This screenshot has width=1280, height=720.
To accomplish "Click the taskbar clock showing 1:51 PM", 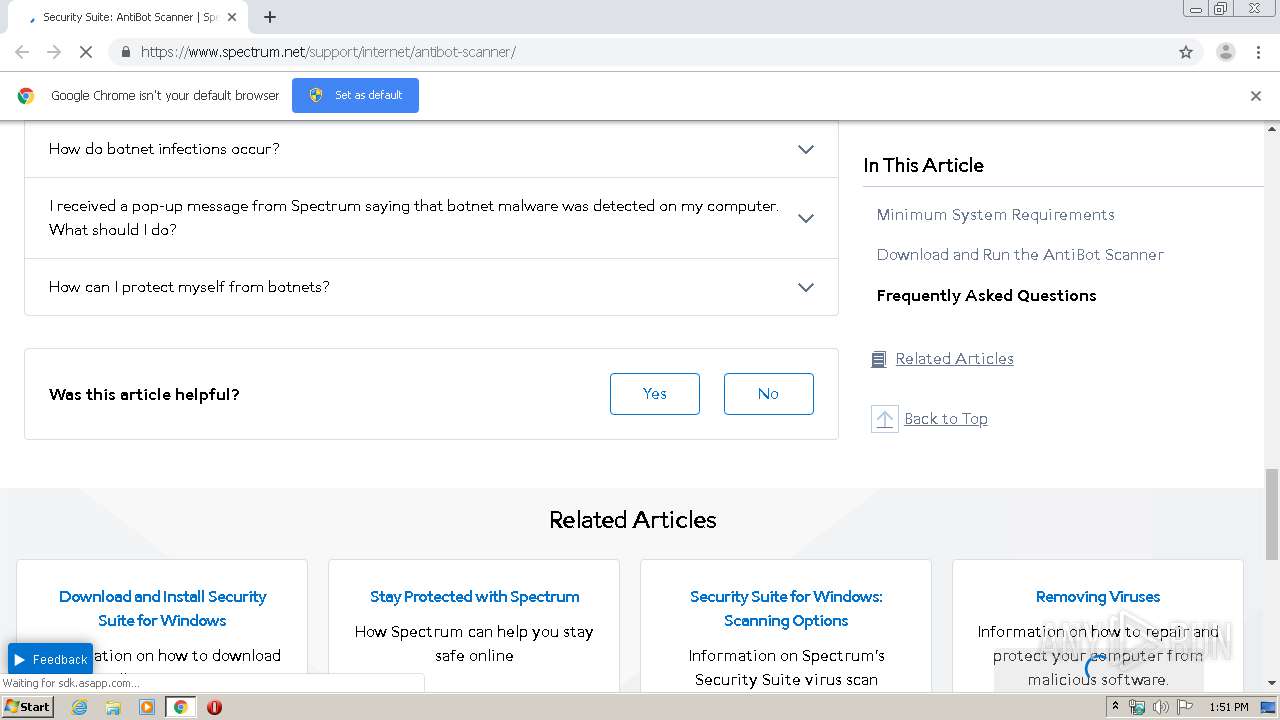I will [1229, 707].
